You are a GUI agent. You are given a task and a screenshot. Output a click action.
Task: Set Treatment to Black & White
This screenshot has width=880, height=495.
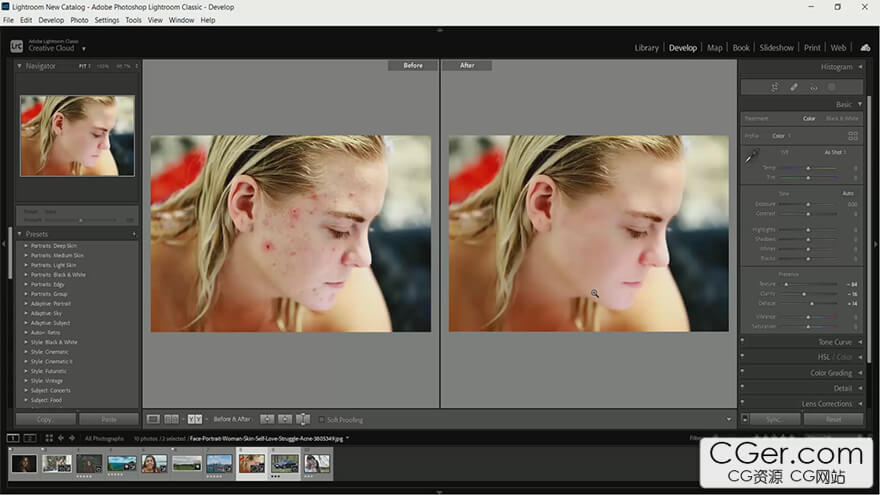[x=842, y=118]
